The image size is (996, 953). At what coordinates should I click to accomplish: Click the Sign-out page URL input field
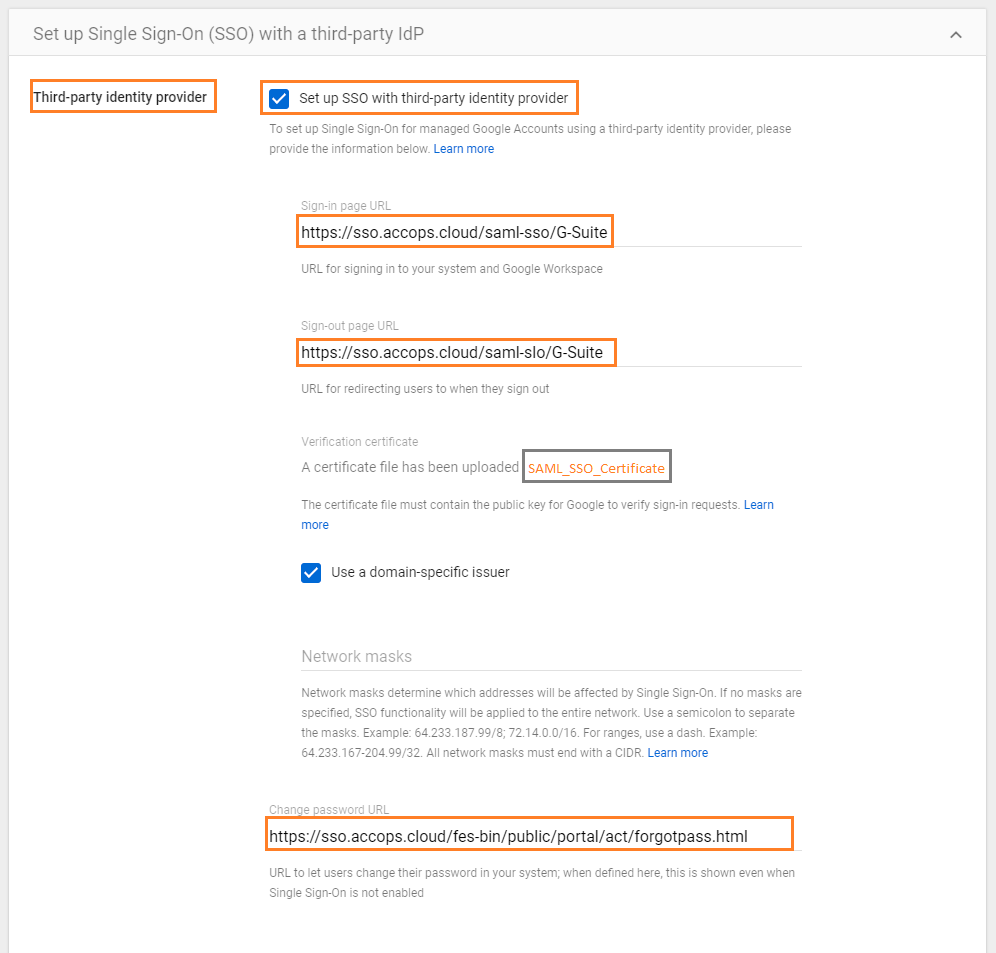pyautogui.click(x=551, y=353)
